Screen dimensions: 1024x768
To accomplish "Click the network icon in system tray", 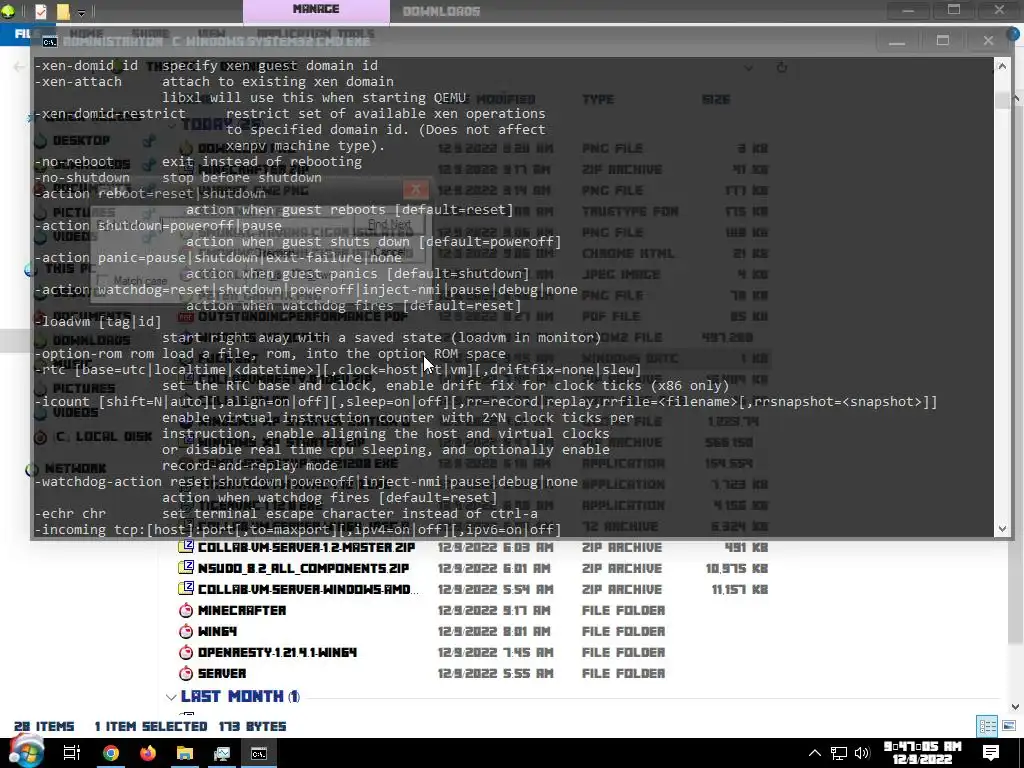I will coord(839,753).
